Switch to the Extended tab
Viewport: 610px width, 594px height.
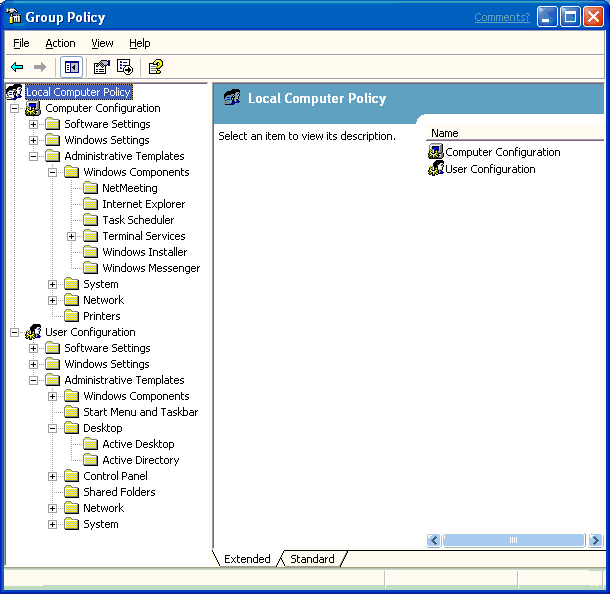click(x=247, y=559)
